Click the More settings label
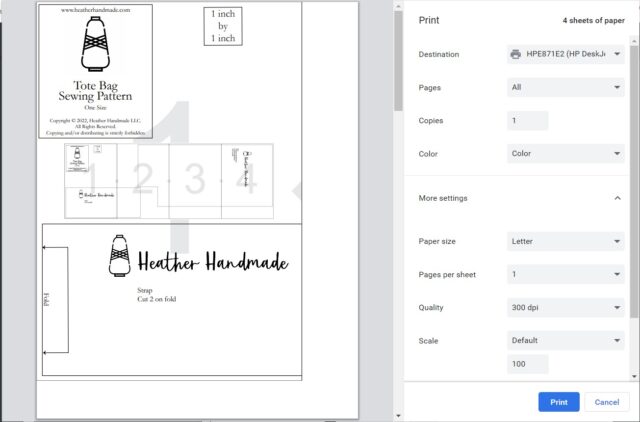This screenshot has height=422, width=640. pos(443,198)
